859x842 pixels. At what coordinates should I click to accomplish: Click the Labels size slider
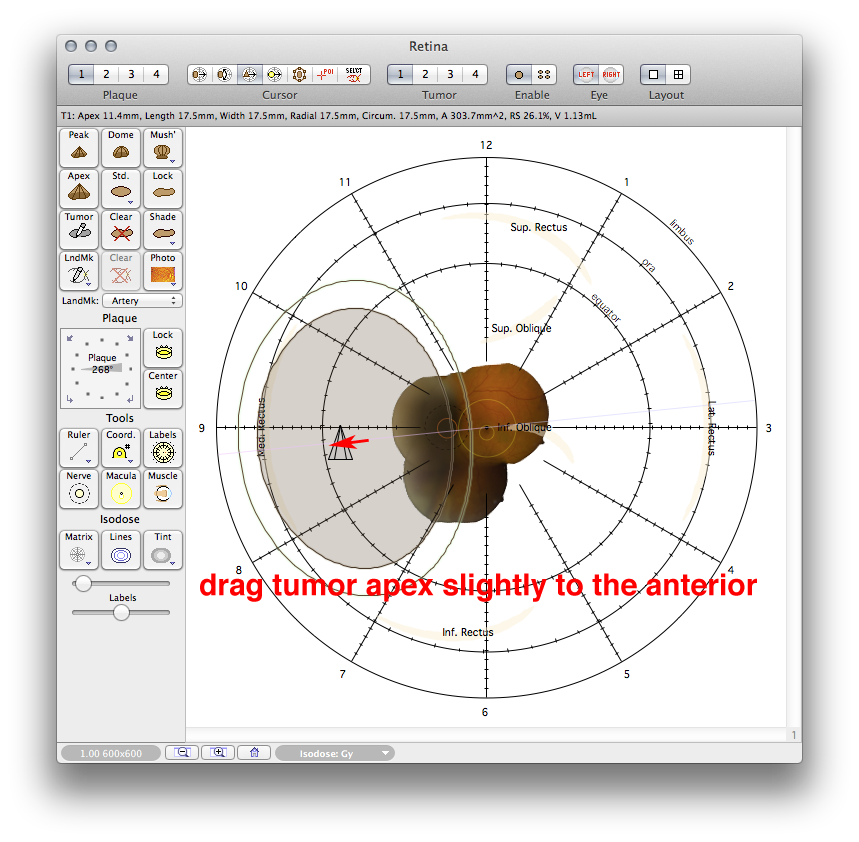pyautogui.click(x=121, y=613)
